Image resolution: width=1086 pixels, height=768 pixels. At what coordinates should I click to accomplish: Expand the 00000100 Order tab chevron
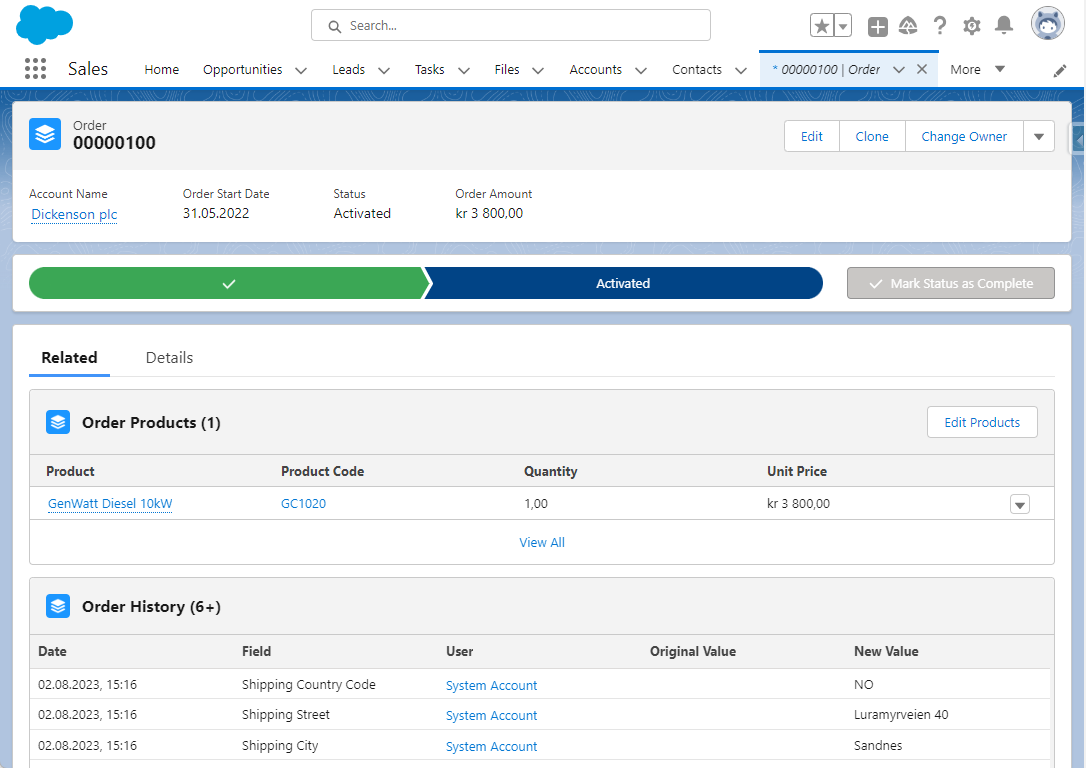point(899,70)
